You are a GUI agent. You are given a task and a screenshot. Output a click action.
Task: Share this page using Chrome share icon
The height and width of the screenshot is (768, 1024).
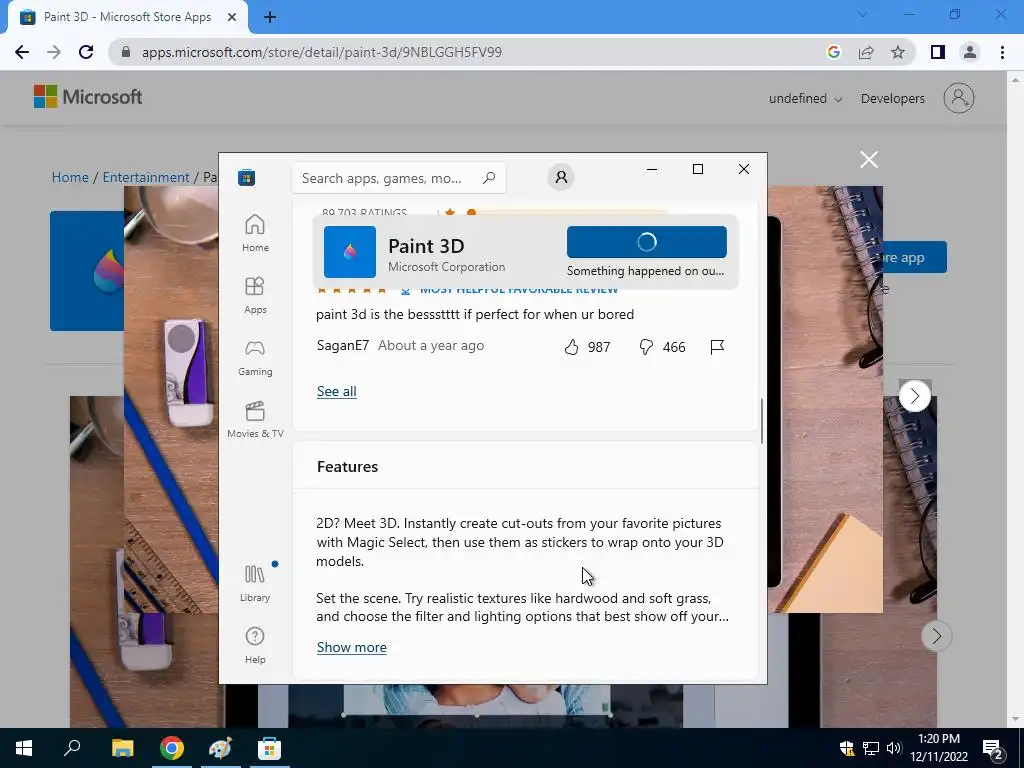pos(866,52)
